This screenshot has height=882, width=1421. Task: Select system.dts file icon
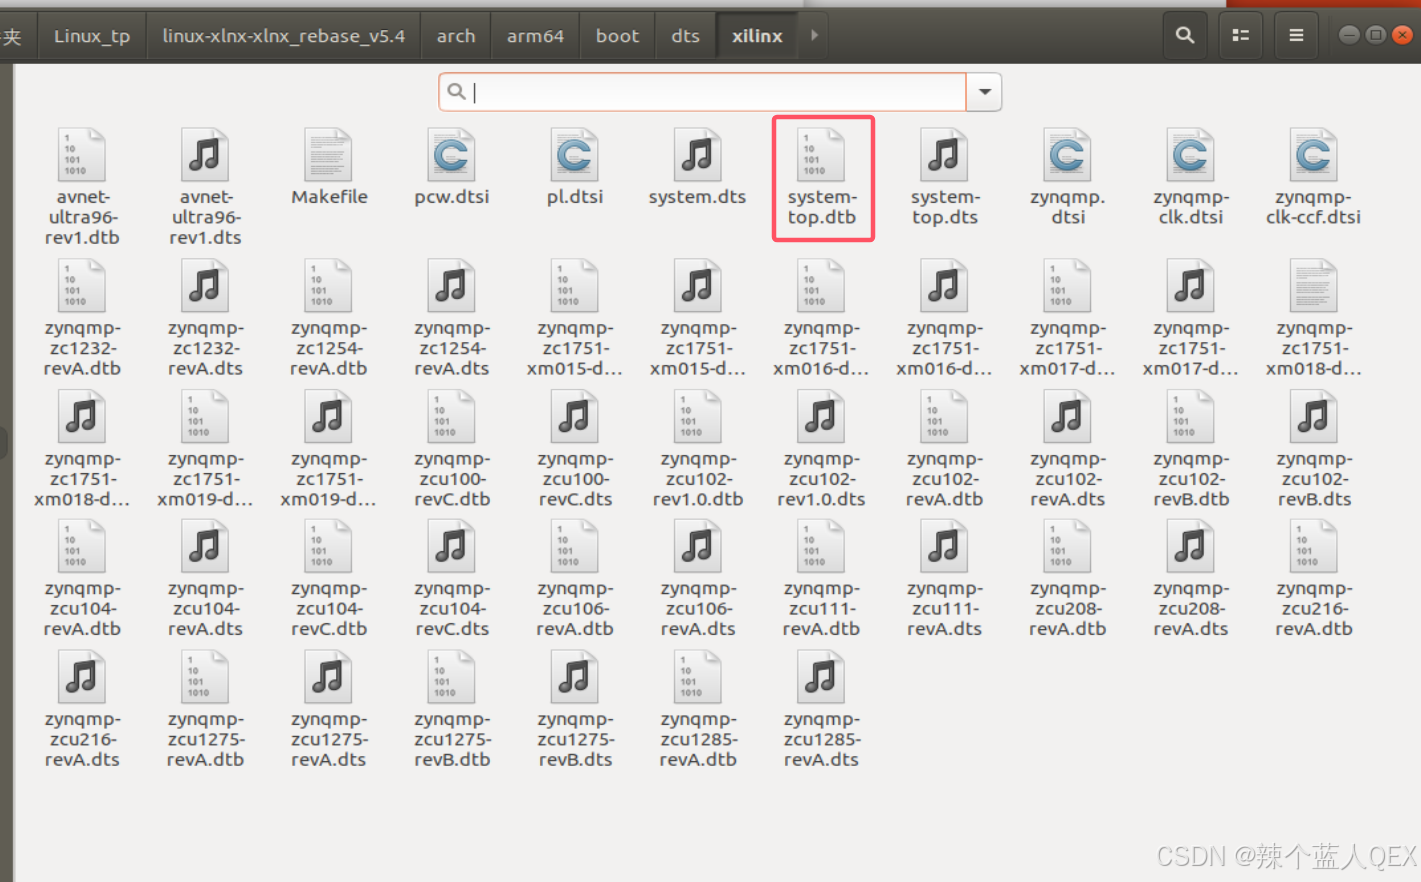698,155
